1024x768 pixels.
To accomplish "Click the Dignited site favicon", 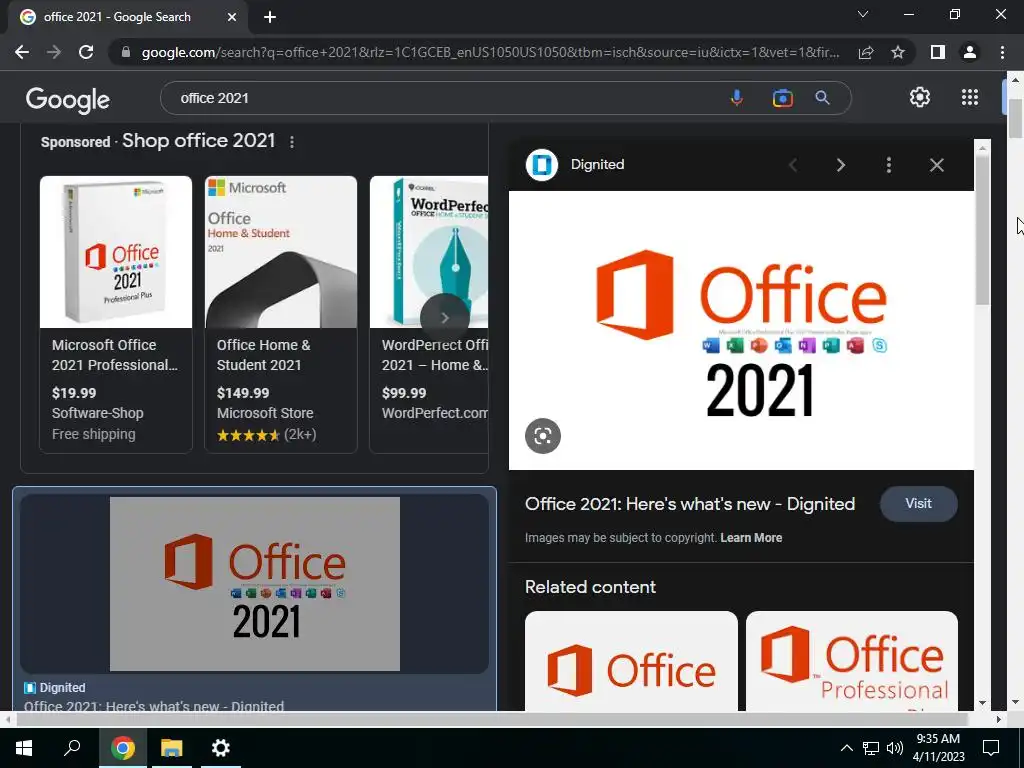I will click(541, 165).
